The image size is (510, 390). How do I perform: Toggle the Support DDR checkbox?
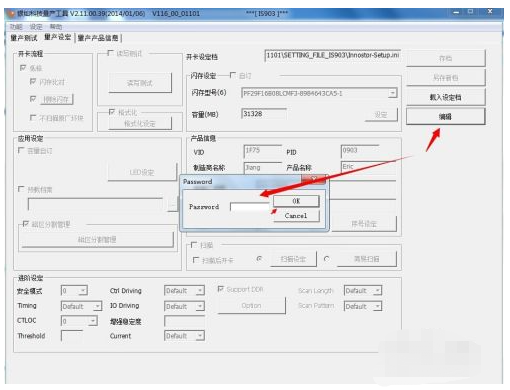[220, 289]
